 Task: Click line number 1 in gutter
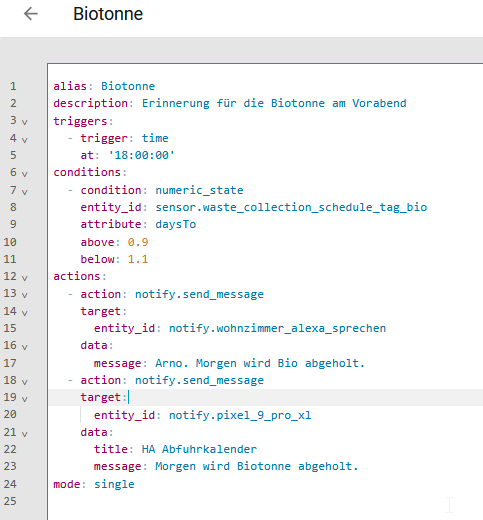point(13,86)
